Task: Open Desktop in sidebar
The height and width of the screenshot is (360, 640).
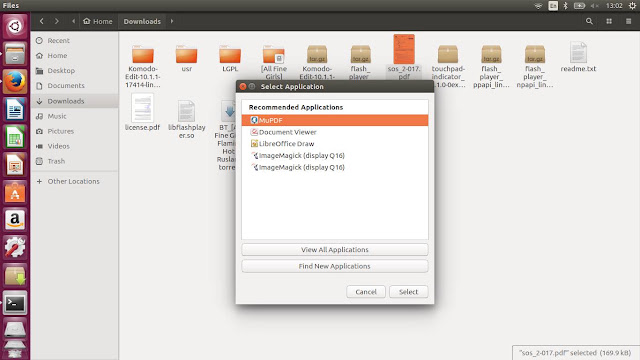Action: click(75, 71)
